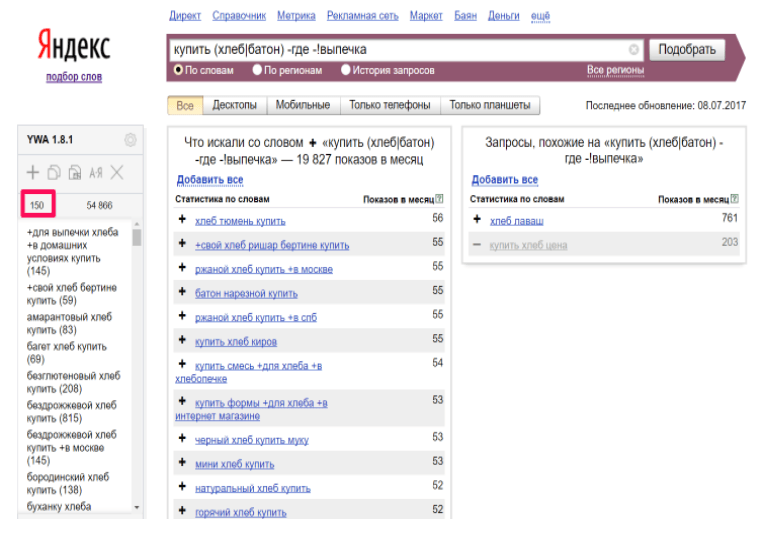The width and height of the screenshot is (778, 544).
Task: Select 'багет хлеб купить (69)' in YWA list
Action: pyautogui.click(x=66, y=352)
